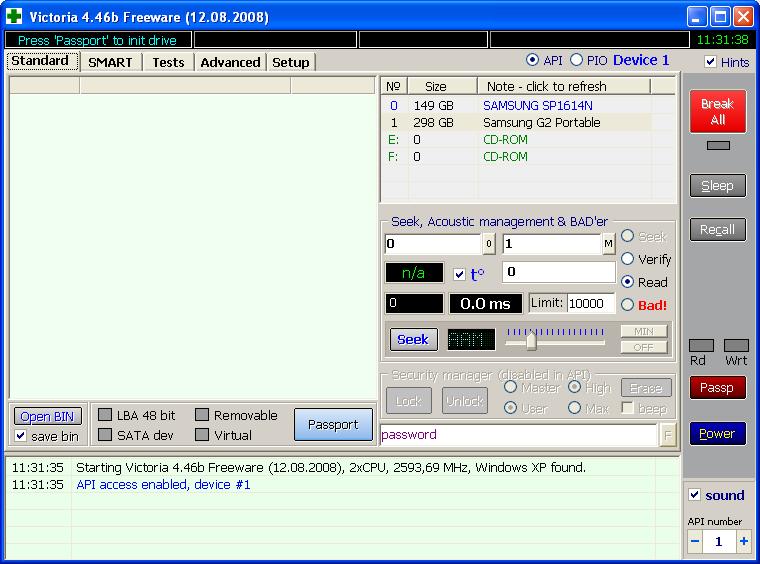This screenshot has height=564, width=760.
Task: Click the small indicator under Break All
Action: click(x=718, y=145)
